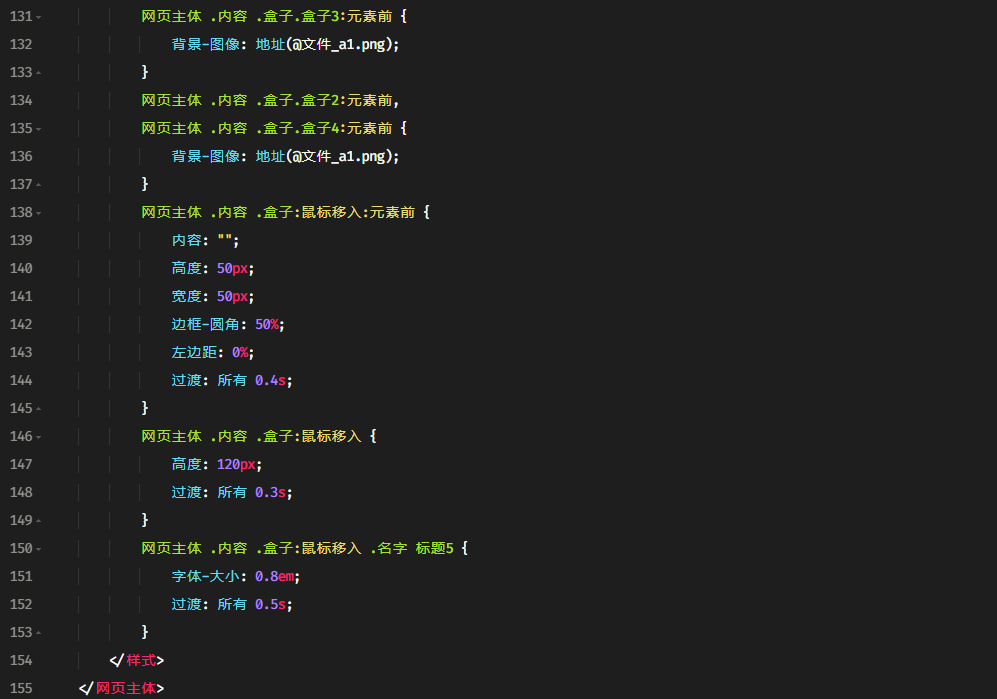Collapse the rule starting on line 135

[39, 129]
